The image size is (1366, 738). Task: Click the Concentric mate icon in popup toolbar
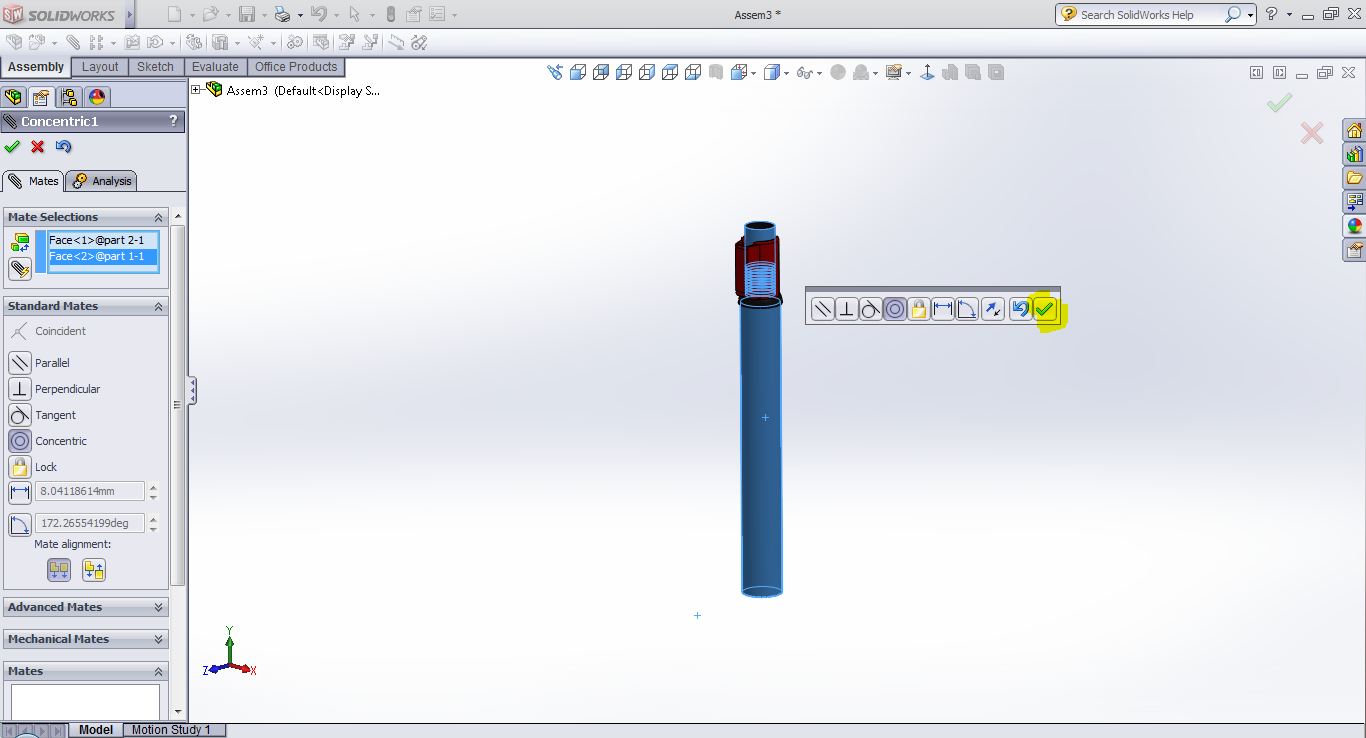coord(895,310)
